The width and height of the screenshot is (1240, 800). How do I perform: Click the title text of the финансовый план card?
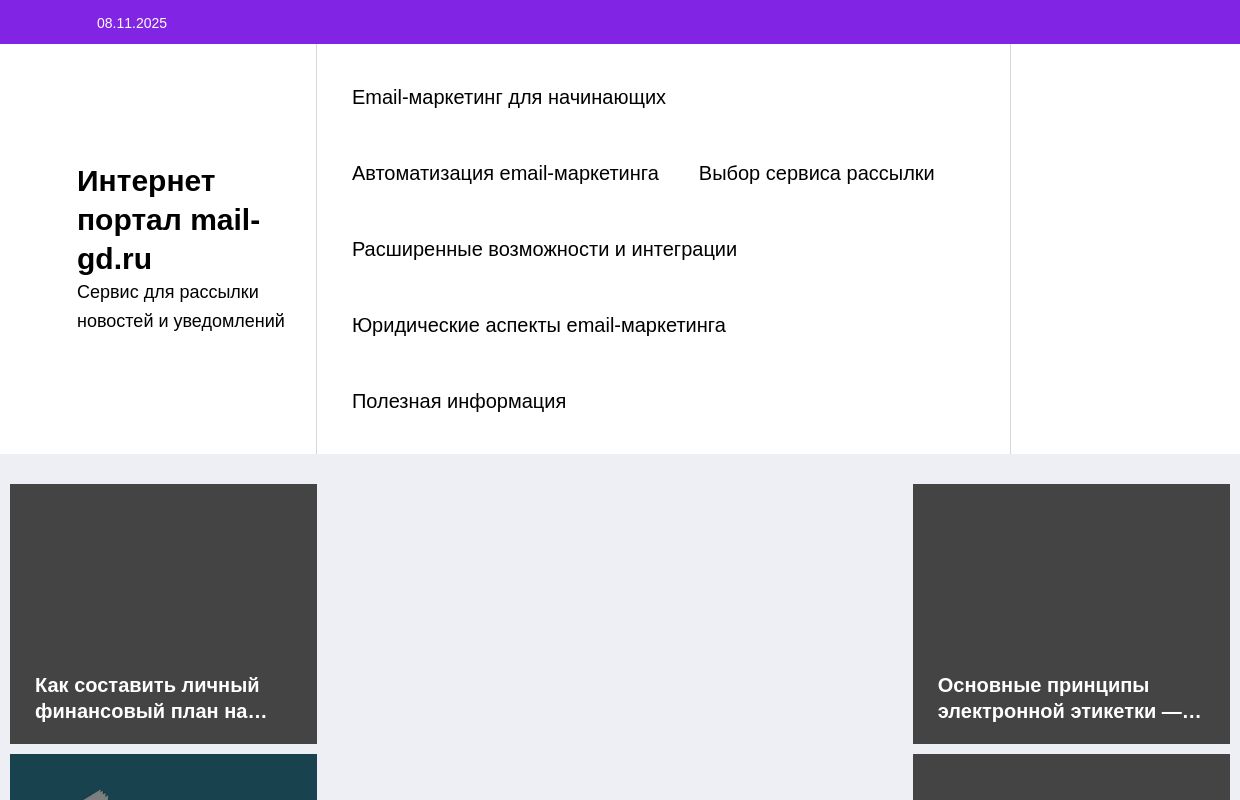(x=151, y=698)
